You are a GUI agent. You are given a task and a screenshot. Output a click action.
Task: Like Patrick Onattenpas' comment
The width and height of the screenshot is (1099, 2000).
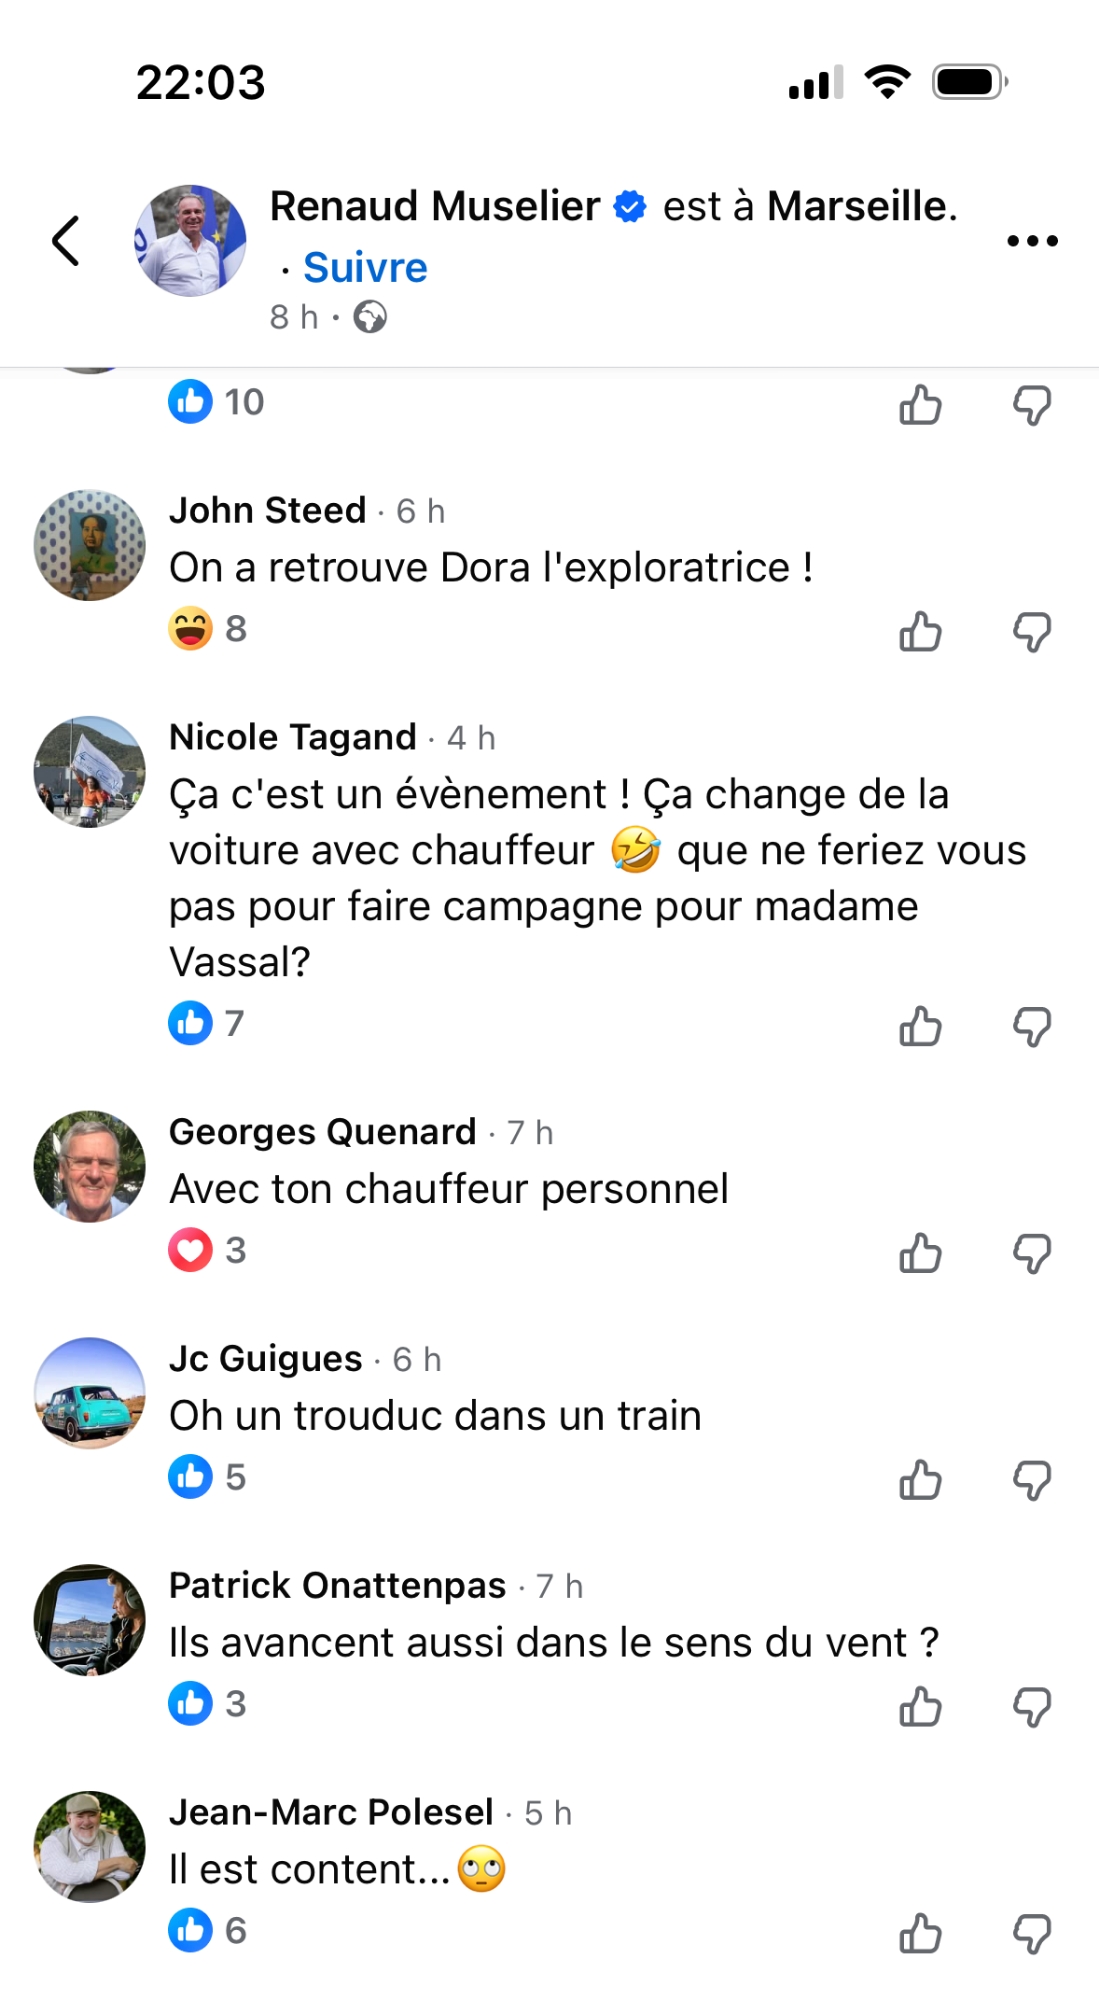click(920, 1707)
